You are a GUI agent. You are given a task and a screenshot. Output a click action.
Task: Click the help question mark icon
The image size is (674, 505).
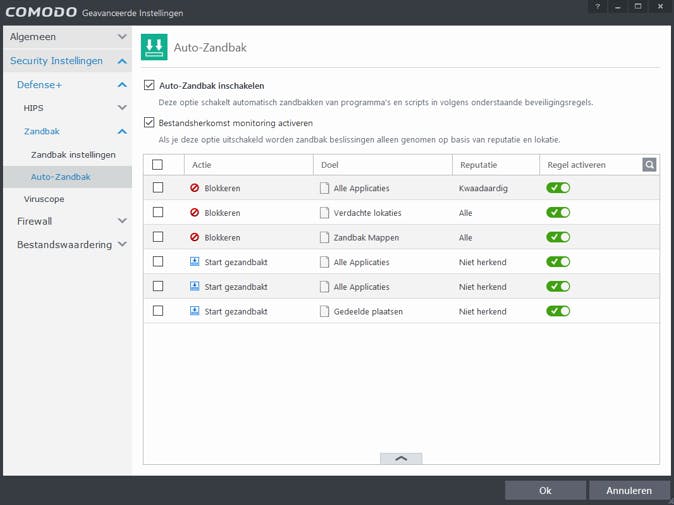tap(597, 6)
